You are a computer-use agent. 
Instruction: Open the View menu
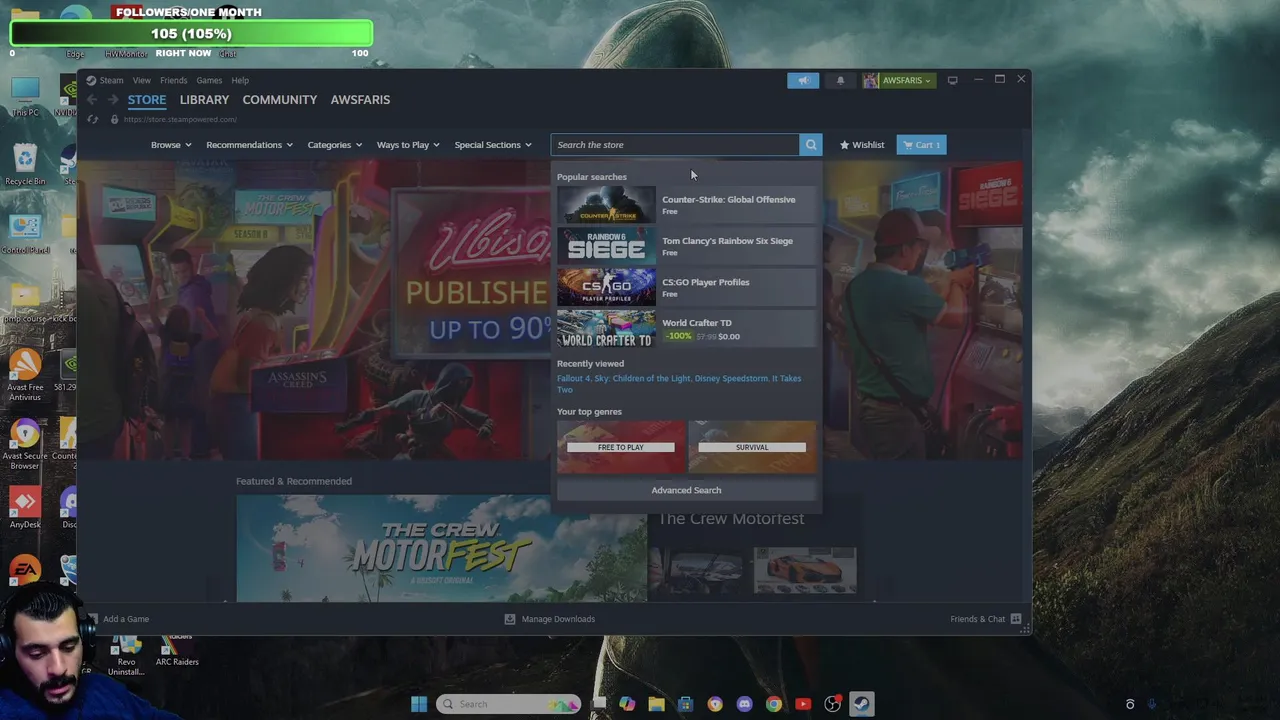pyautogui.click(x=142, y=80)
